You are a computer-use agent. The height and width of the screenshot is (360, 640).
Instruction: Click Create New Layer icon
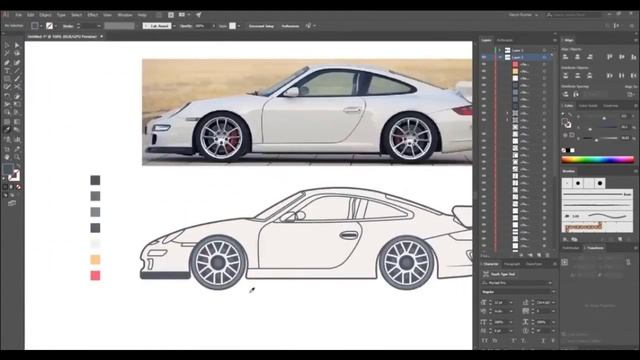pos(539,255)
